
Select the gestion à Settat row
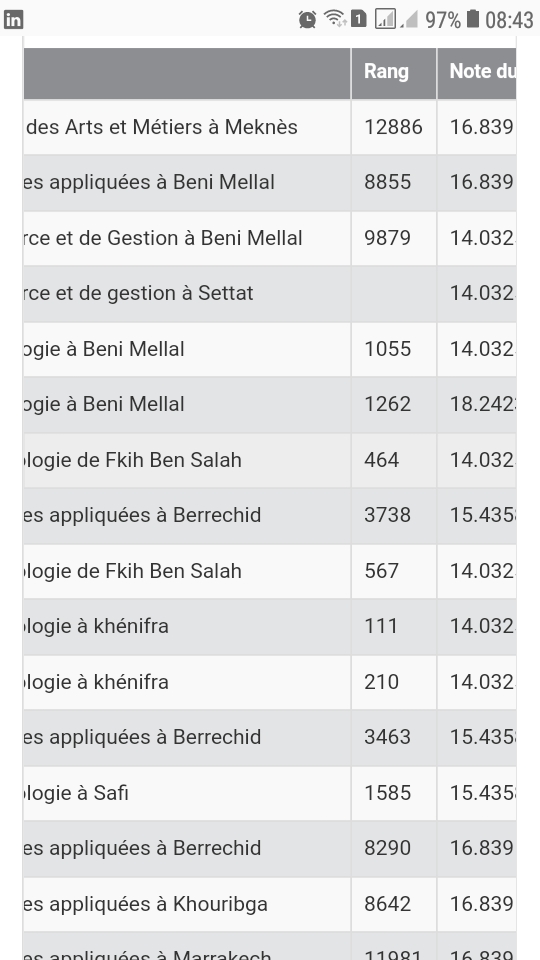pos(269,293)
